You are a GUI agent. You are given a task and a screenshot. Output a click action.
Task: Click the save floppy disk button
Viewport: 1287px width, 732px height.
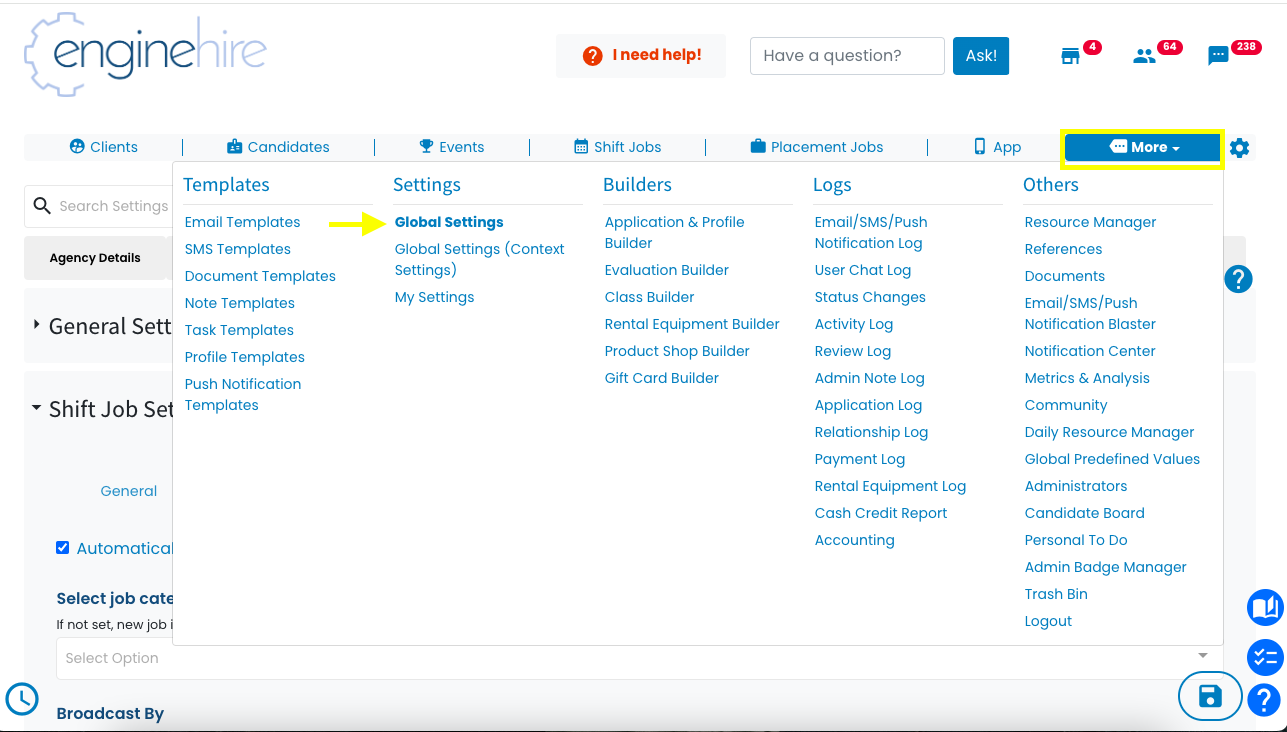click(1210, 696)
